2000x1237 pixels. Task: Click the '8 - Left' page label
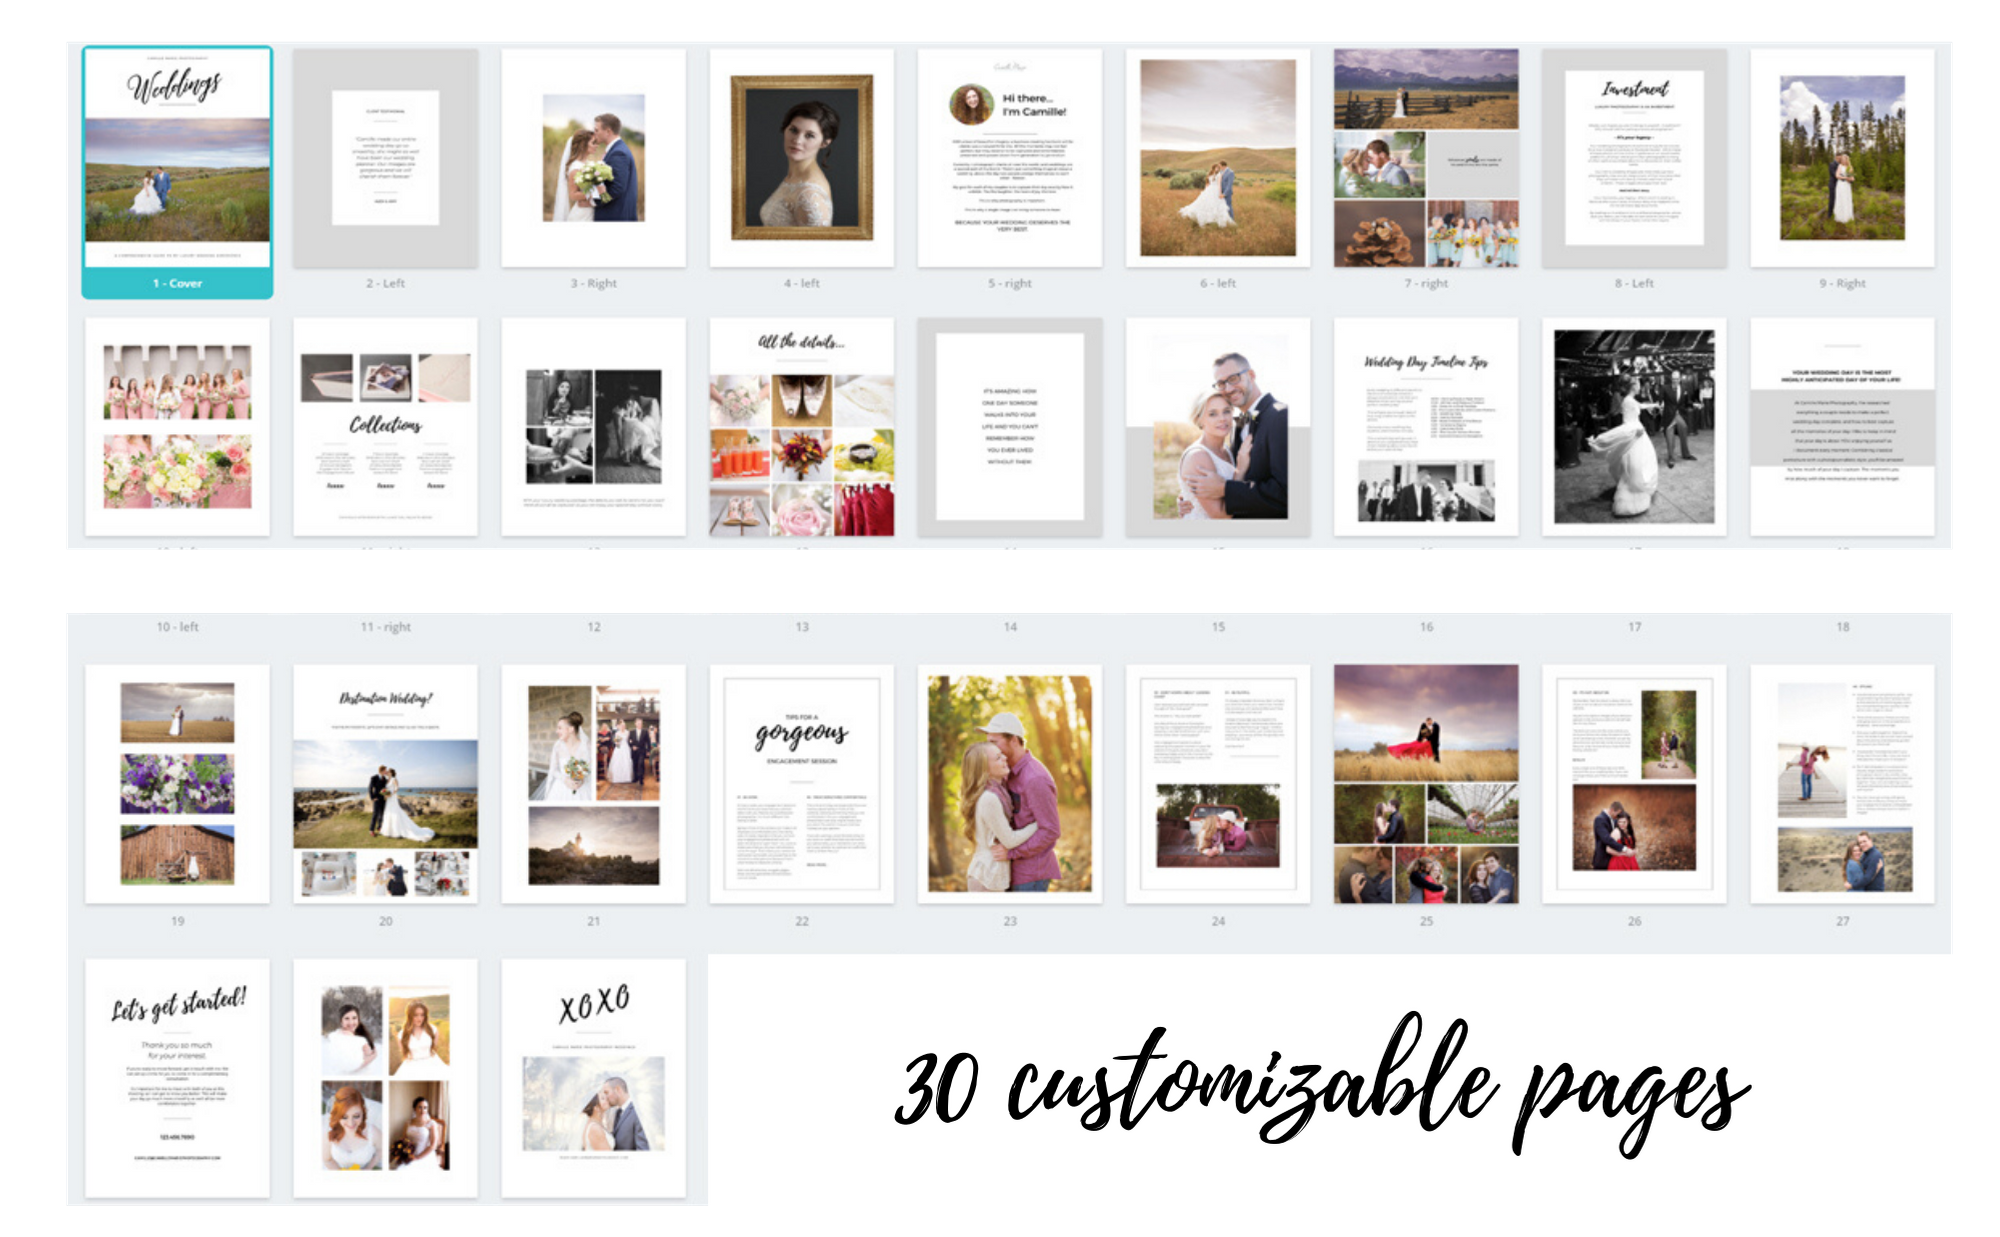tap(1633, 284)
